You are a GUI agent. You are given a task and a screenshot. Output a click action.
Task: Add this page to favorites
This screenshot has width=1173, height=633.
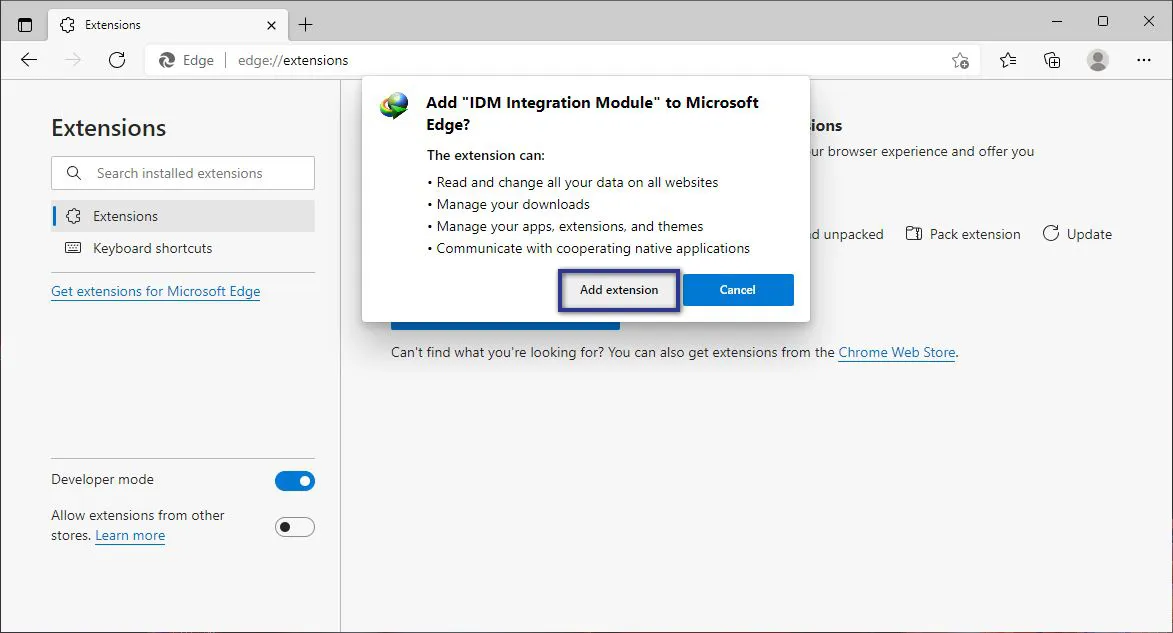(x=959, y=61)
